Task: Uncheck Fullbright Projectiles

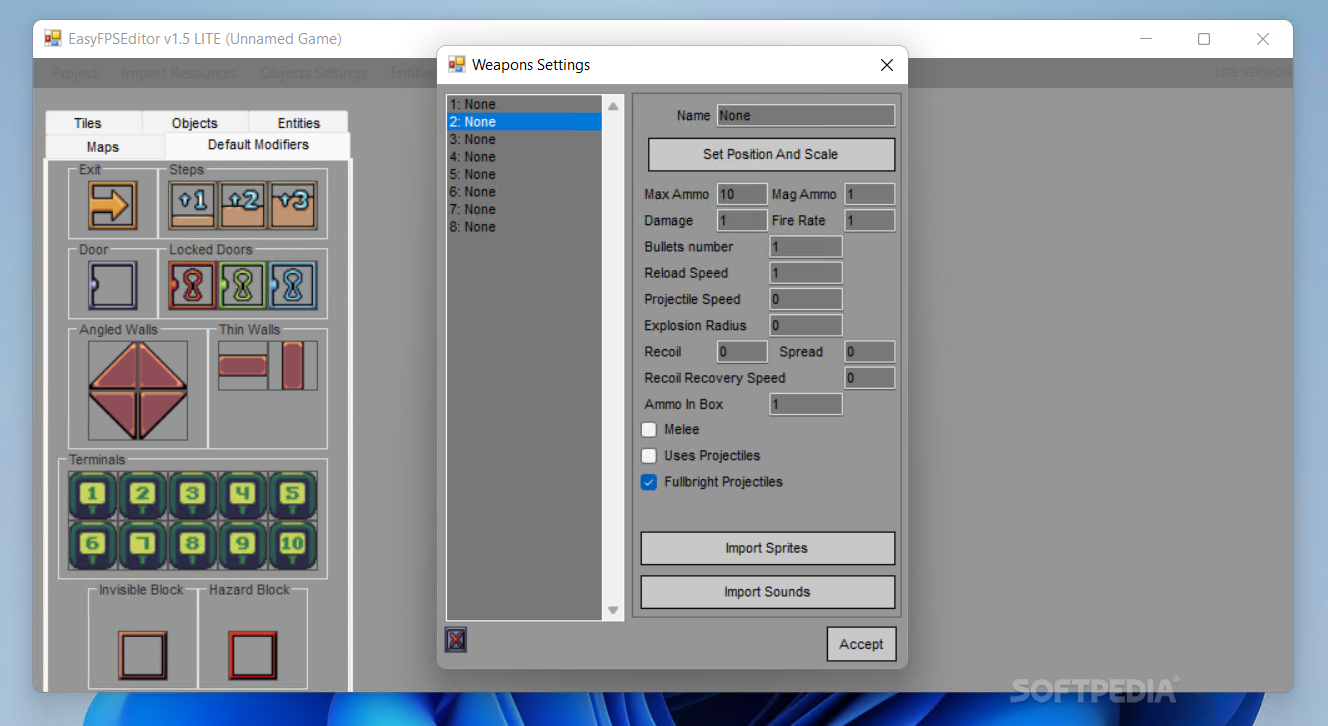Action: pos(649,482)
